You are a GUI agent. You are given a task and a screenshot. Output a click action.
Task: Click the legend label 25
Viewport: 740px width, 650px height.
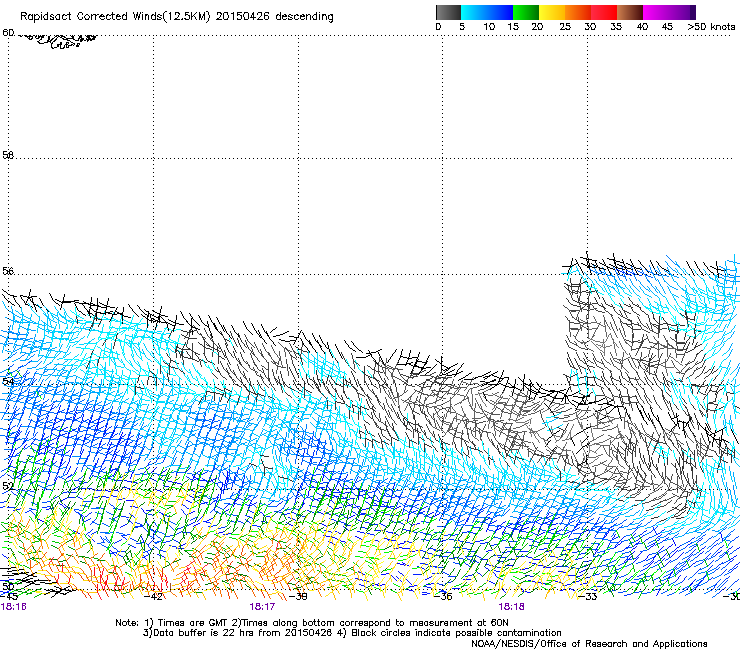pyautogui.click(x=565, y=27)
